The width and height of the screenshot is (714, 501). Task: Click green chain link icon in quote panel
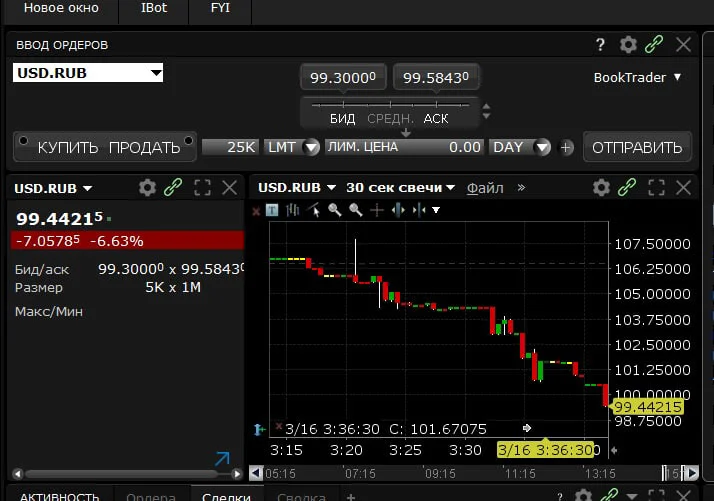173,187
